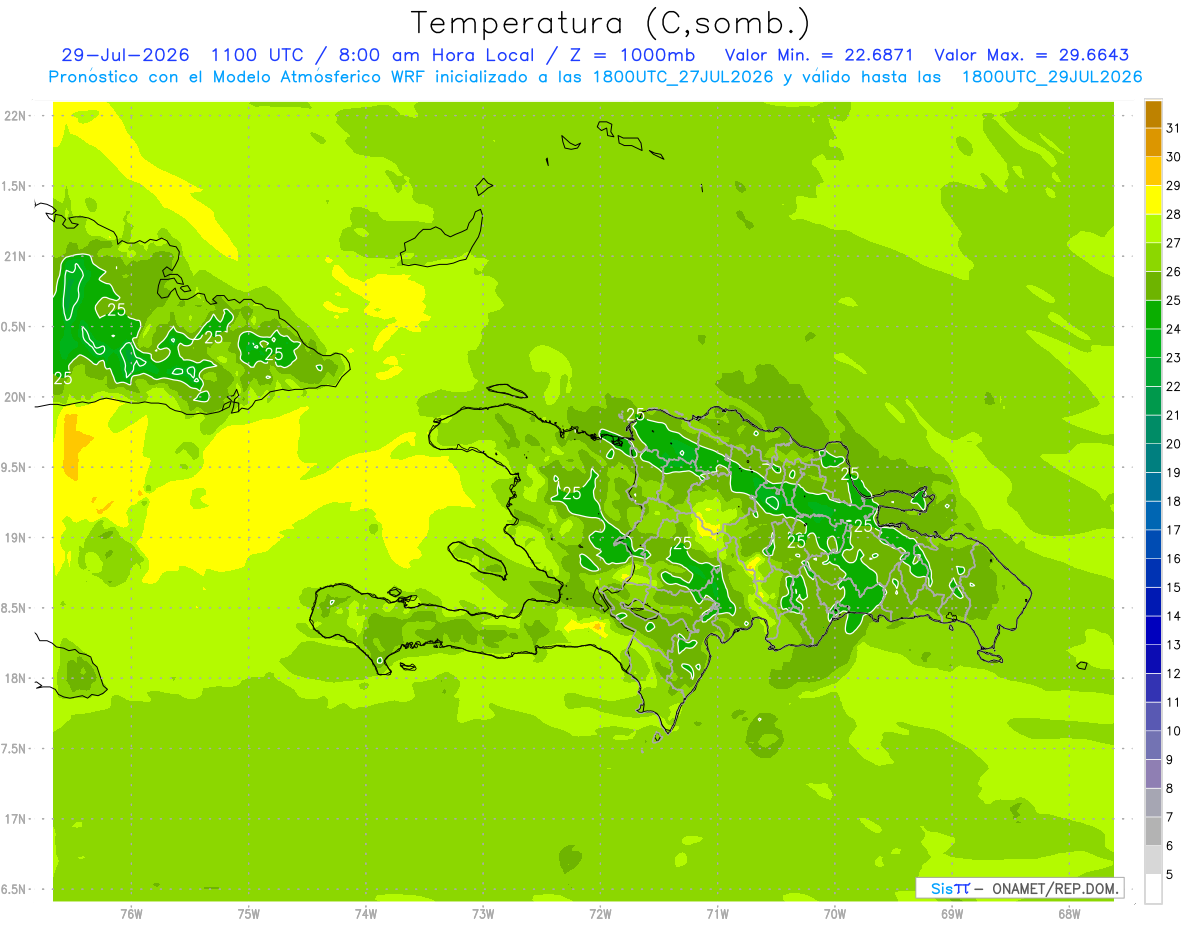Pick the purple legend swatch between 8 and 9

pyautogui.click(x=1153, y=774)
